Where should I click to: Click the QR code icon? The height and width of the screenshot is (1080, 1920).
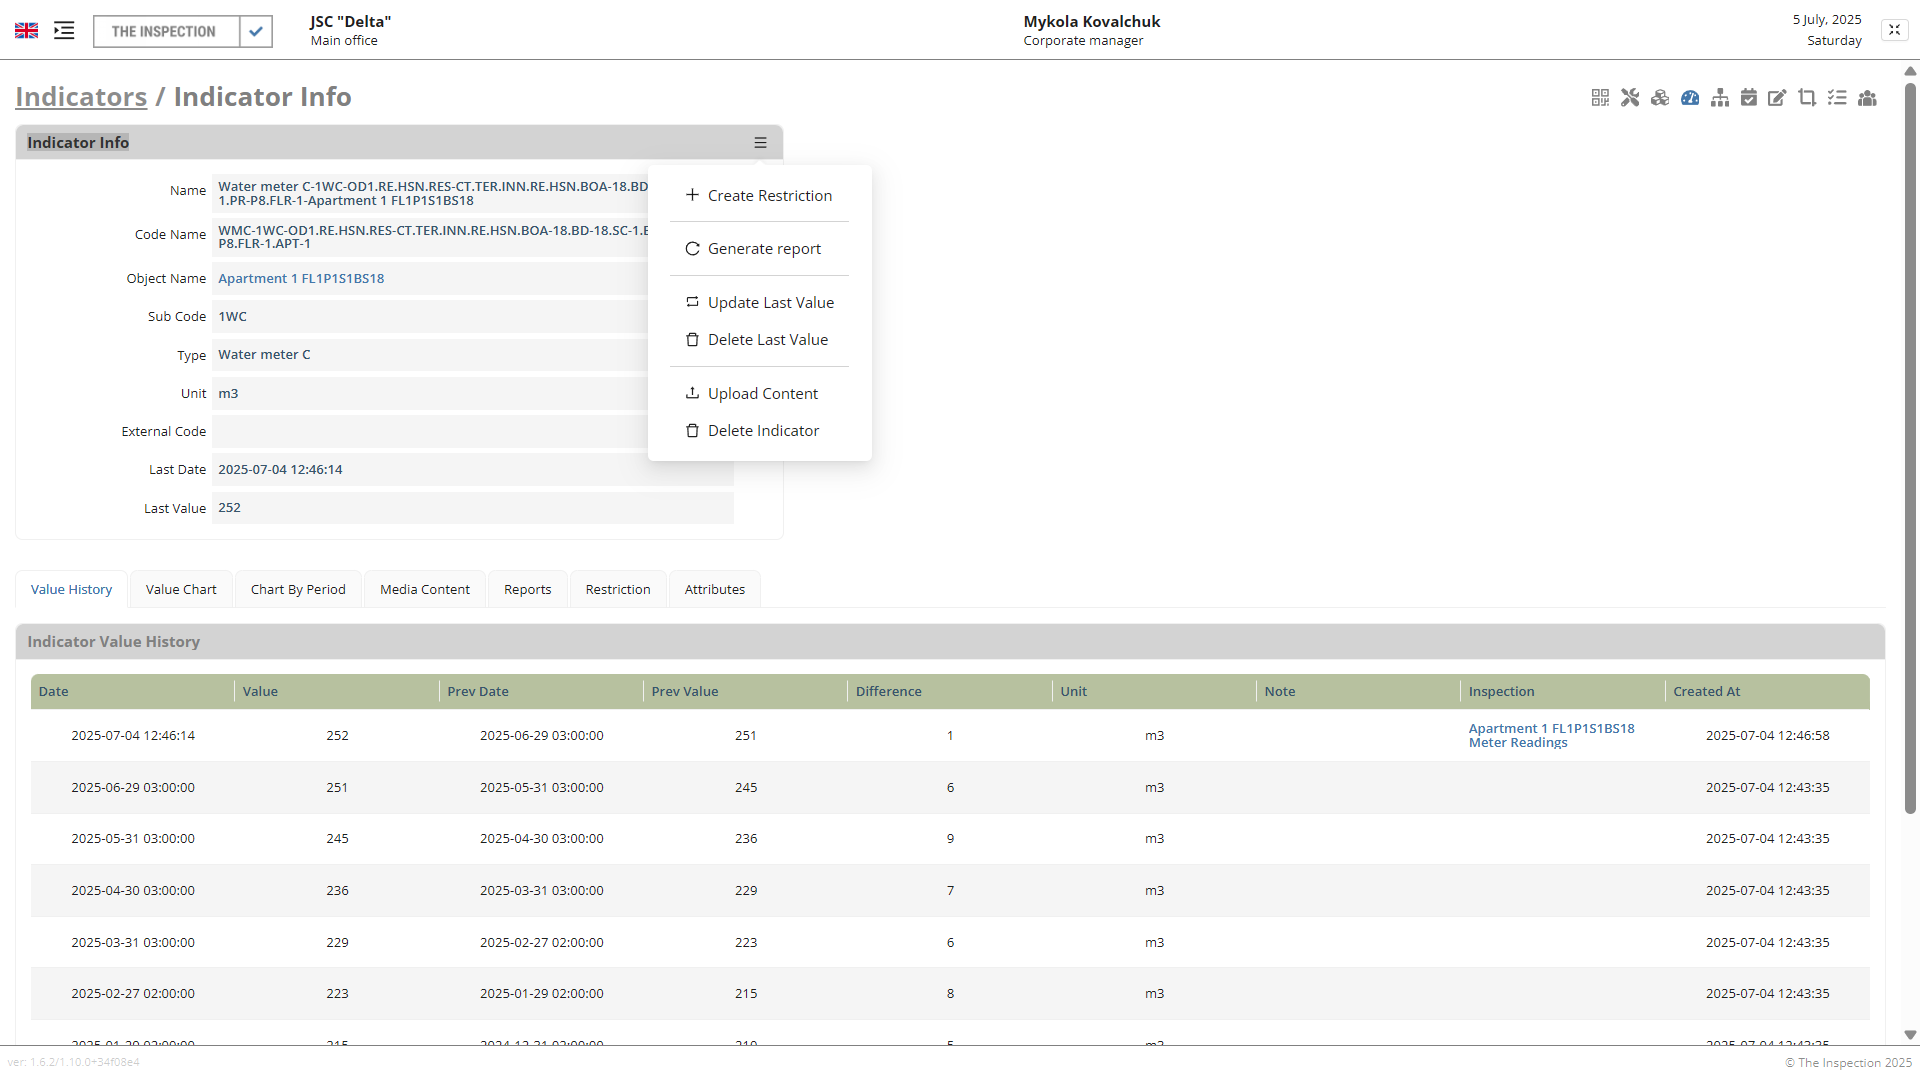[1600, 97]
